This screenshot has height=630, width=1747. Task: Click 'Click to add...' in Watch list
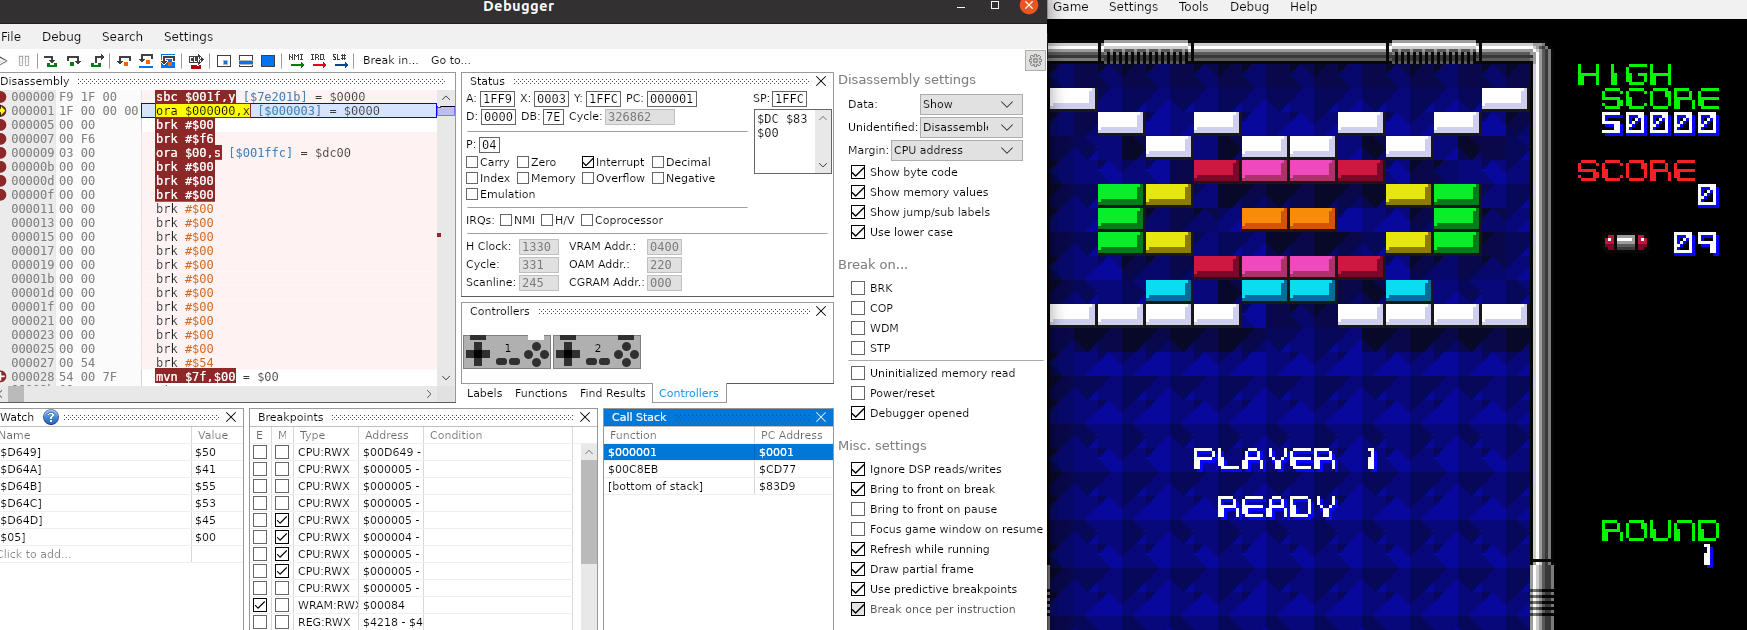[36, 554]
